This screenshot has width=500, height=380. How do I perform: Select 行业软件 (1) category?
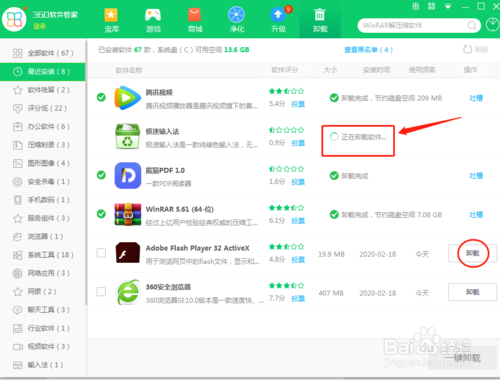pyautogui.click(x=43, y=328)
